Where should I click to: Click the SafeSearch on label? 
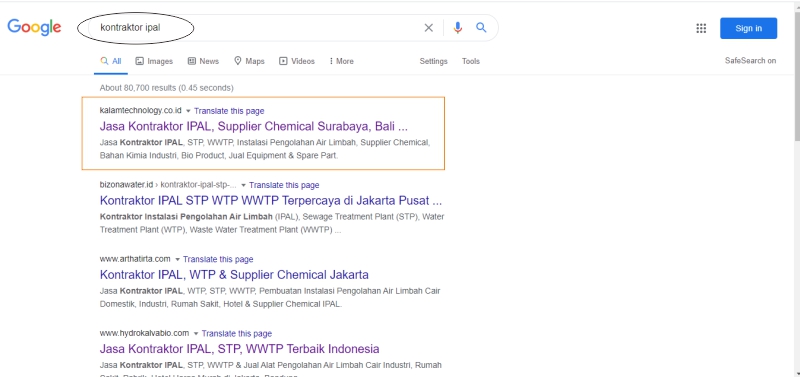tap(750, 61)
